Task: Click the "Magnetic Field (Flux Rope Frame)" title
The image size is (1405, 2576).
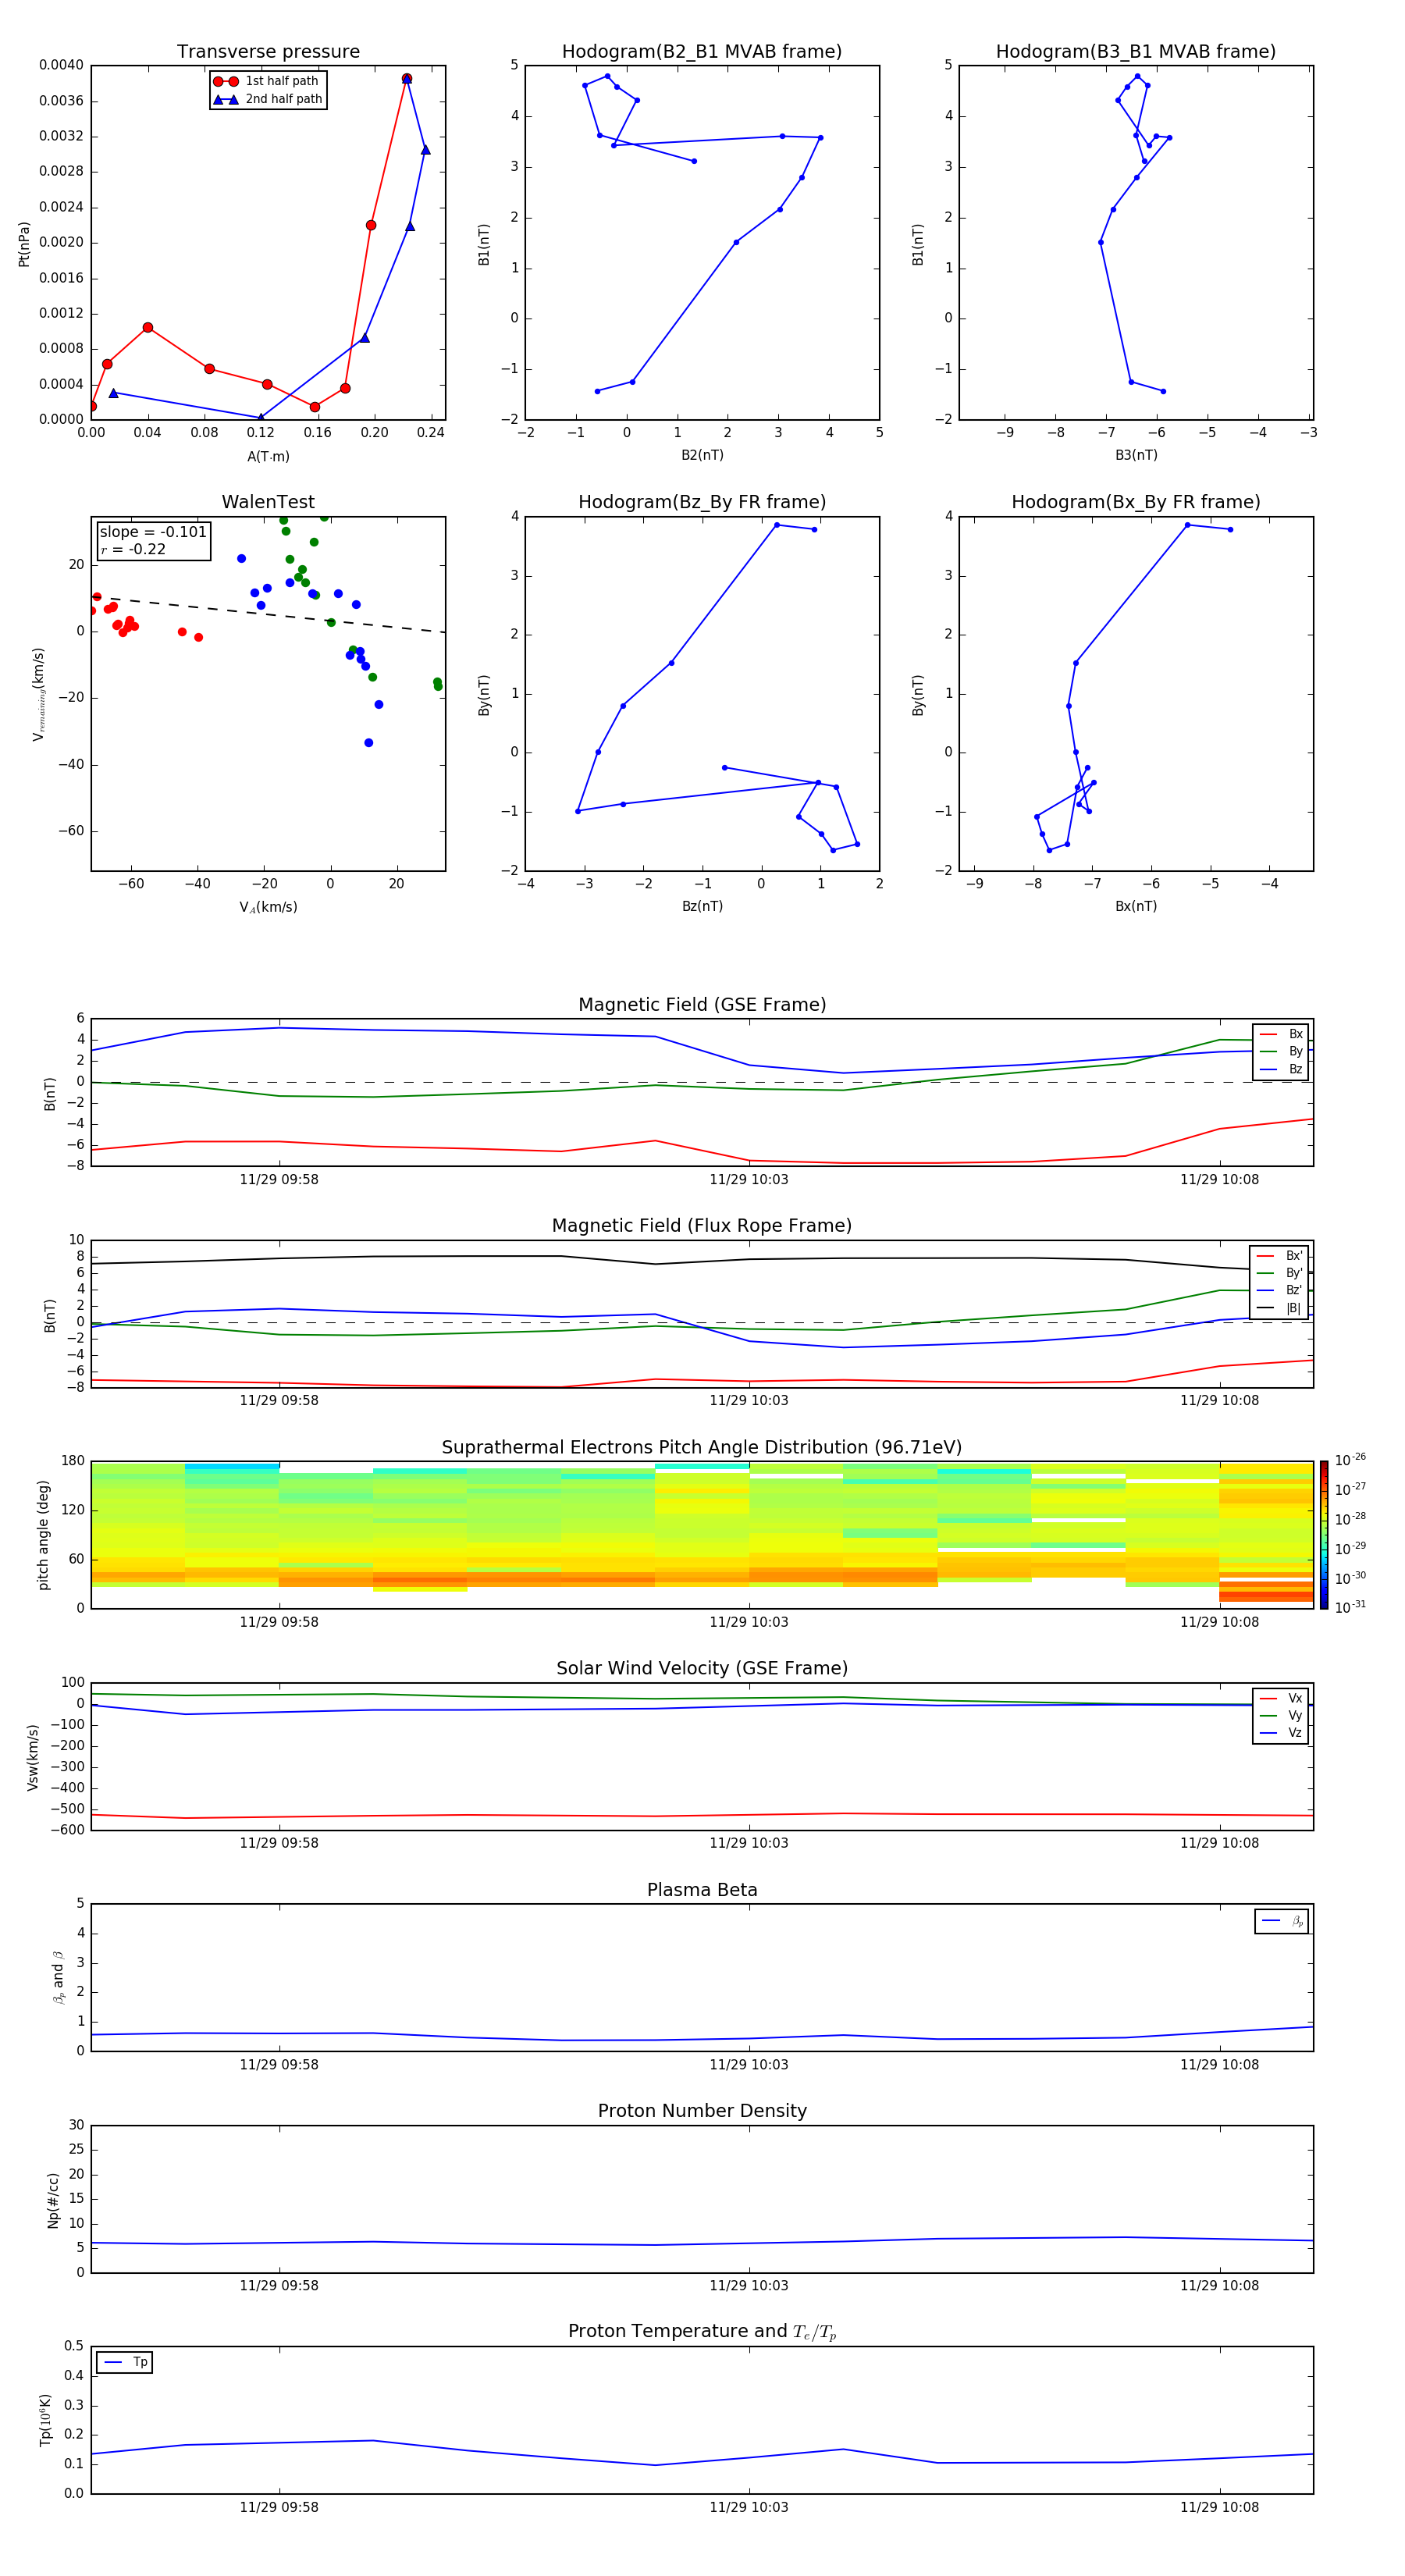Action: 702,1226
